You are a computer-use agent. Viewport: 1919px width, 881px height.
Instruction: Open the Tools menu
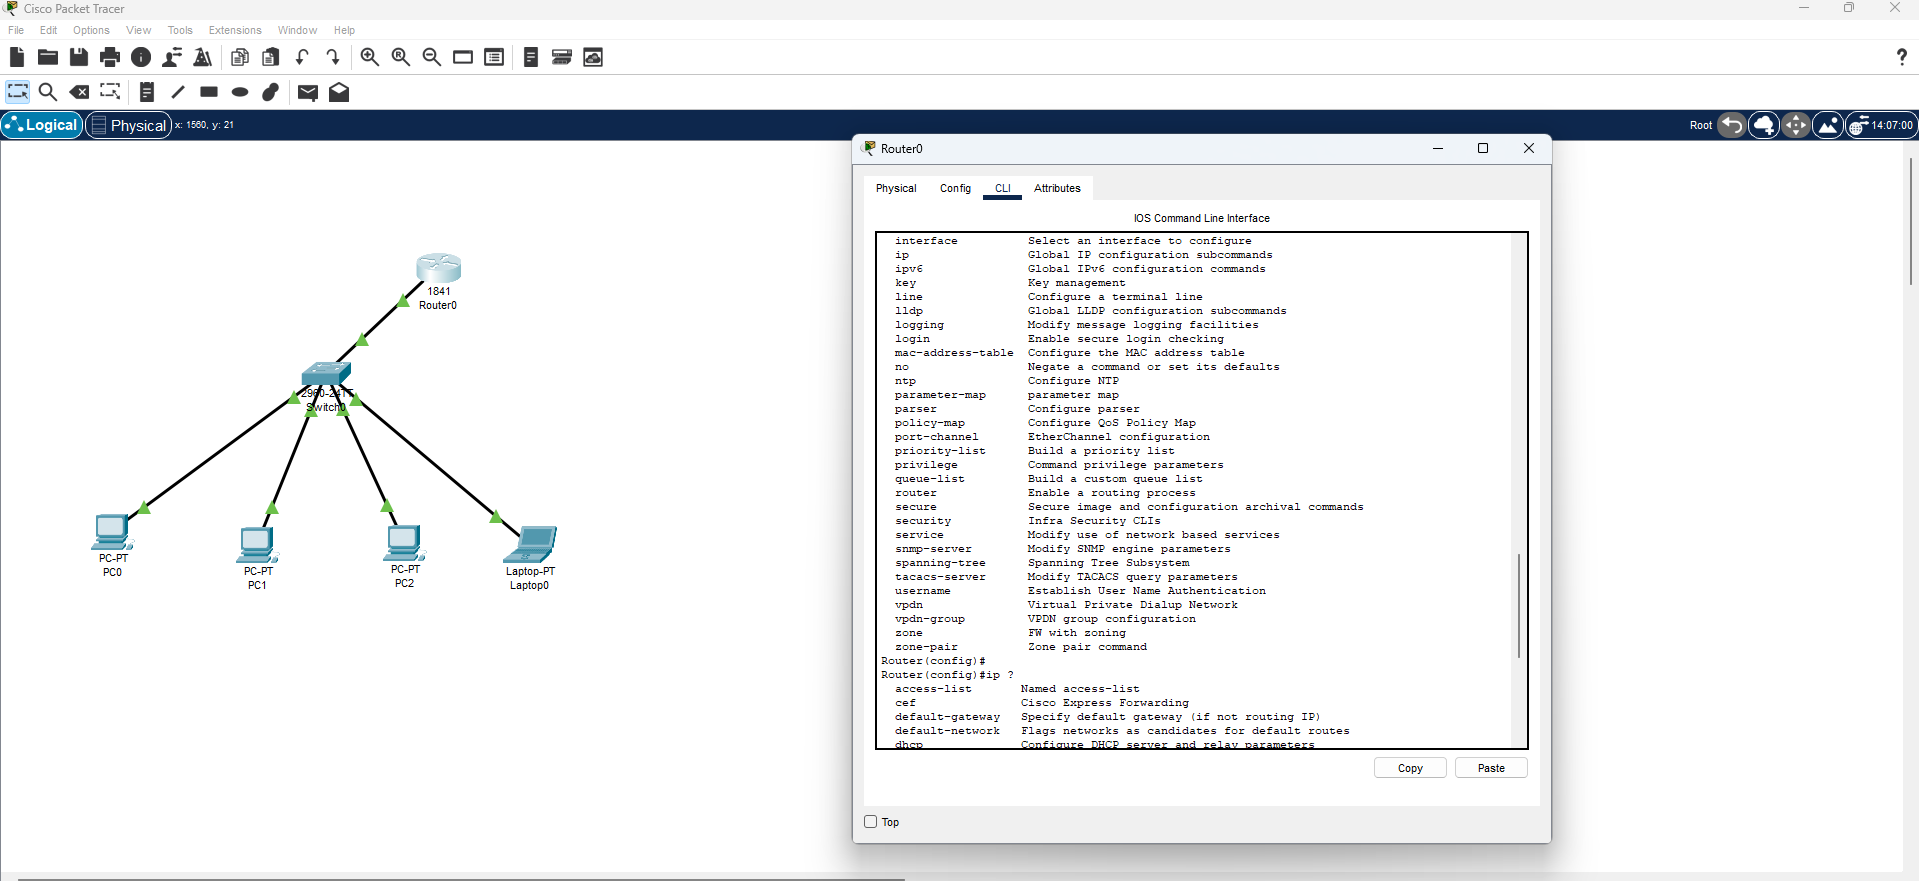coord(180,30)
